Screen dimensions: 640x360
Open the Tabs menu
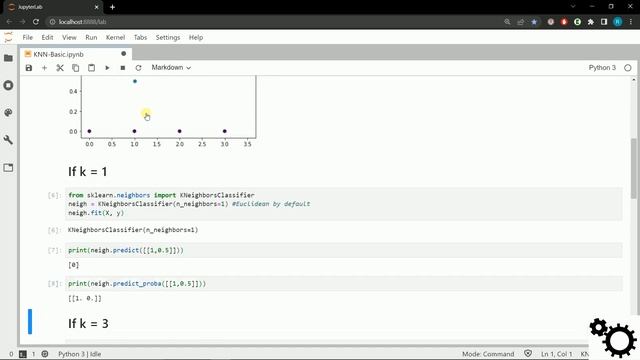[140, 37]
